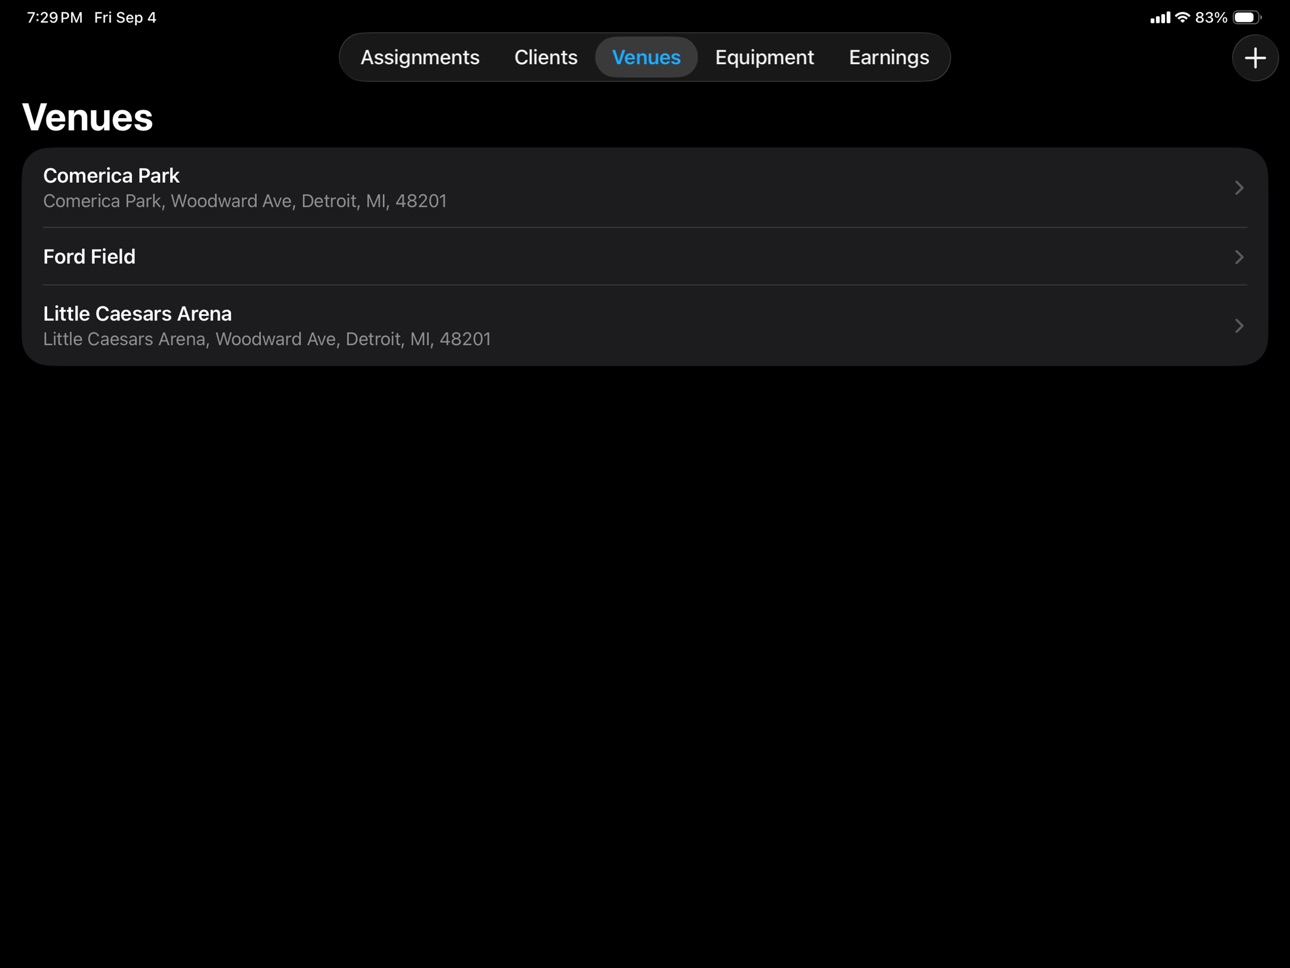Tap the 83% battery percentage

(1211, 17)
